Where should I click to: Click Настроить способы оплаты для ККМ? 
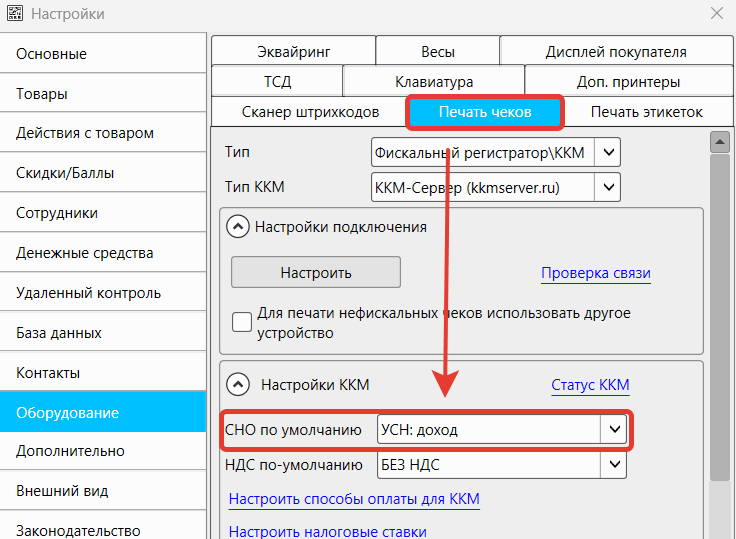click(354, 499)
